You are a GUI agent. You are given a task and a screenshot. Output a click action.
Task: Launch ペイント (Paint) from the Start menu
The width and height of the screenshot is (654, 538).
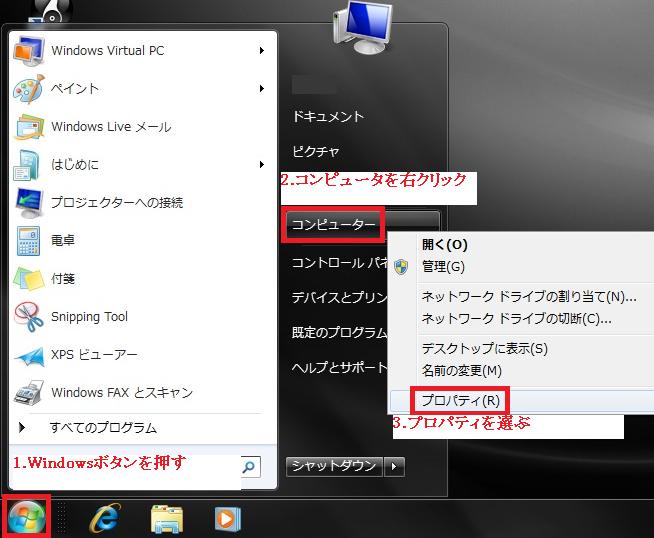75,89
